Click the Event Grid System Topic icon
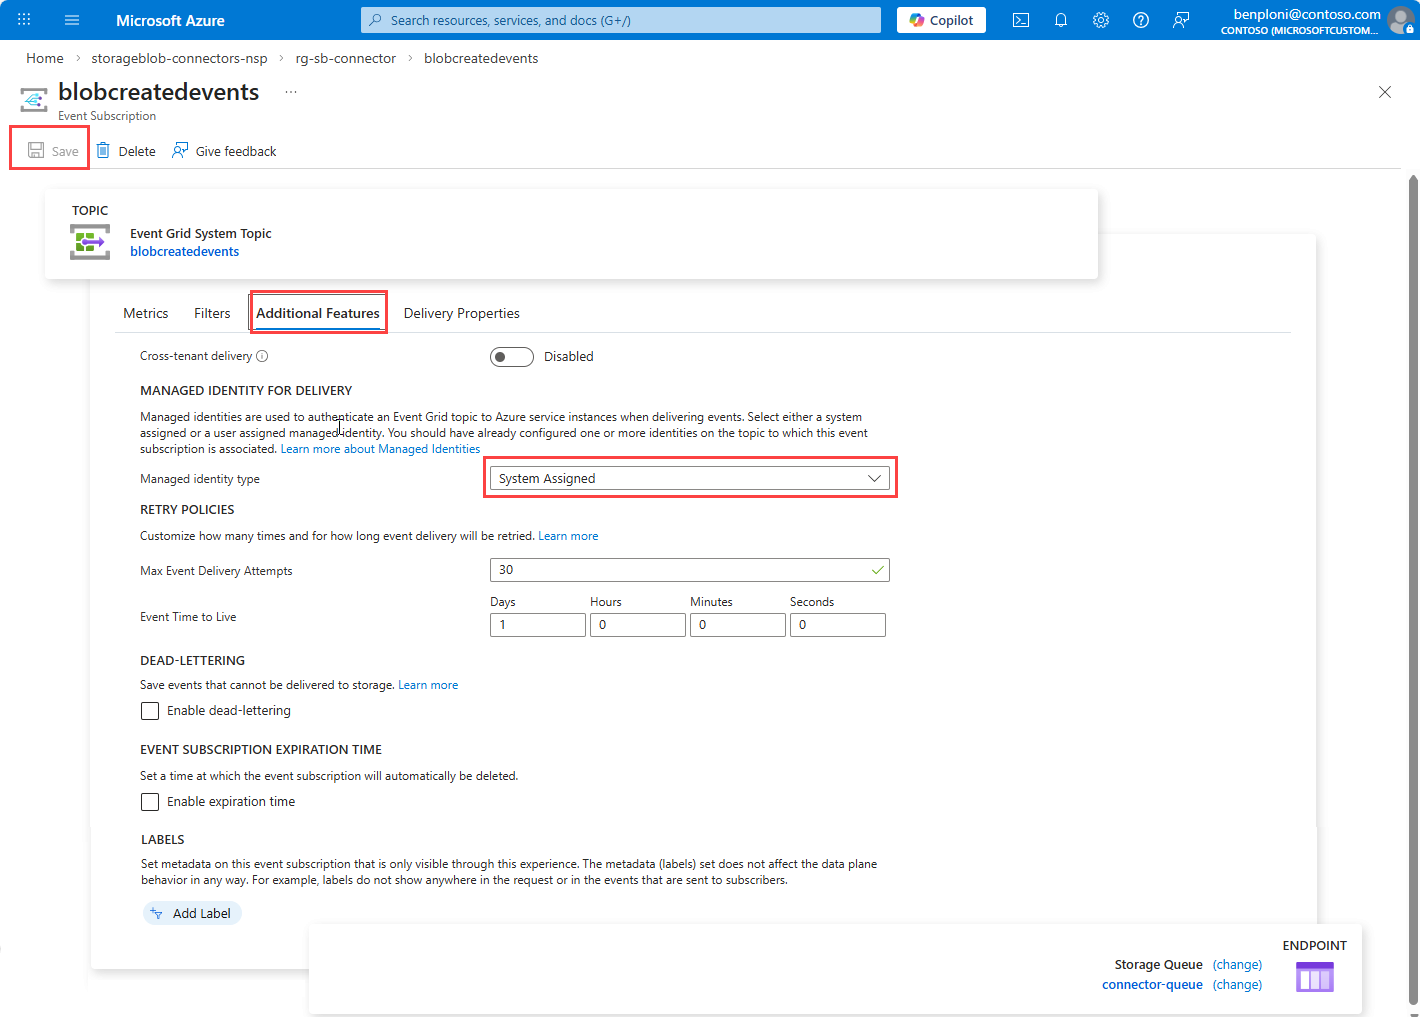Viewport: 1420px width, 1017px height. pyautogui.click(x=90, y=242)
